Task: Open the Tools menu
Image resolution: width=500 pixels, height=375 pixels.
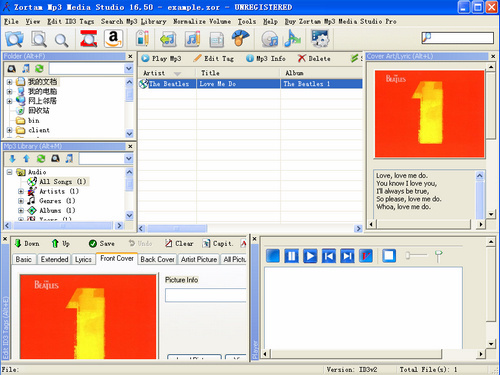Action: click(x=247, y=21)
